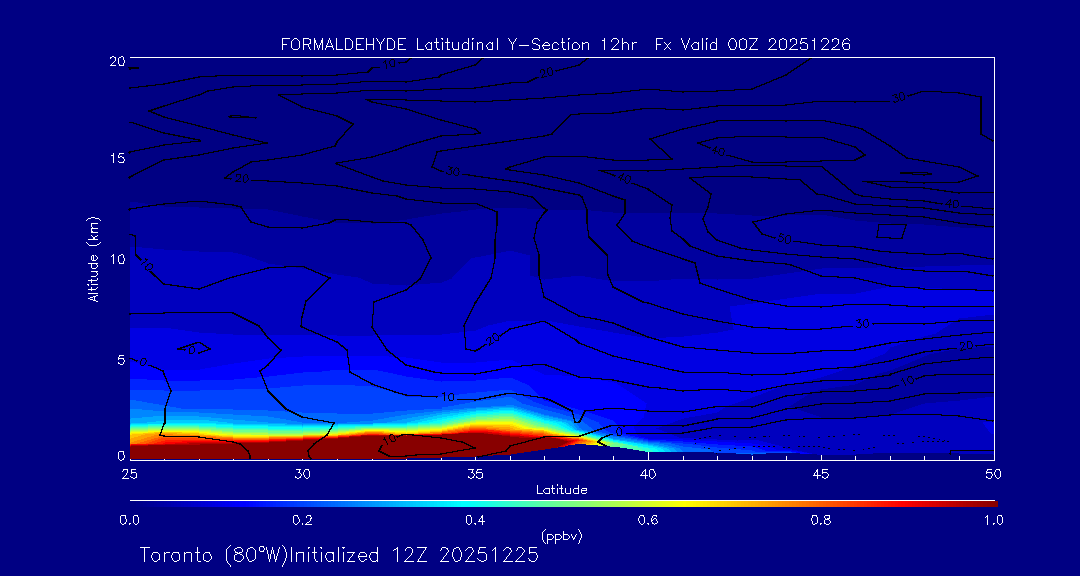Screen dimensions: 1080x576
Task: Click the Altitude (km) axis label
Action: [x=93, y=259]
